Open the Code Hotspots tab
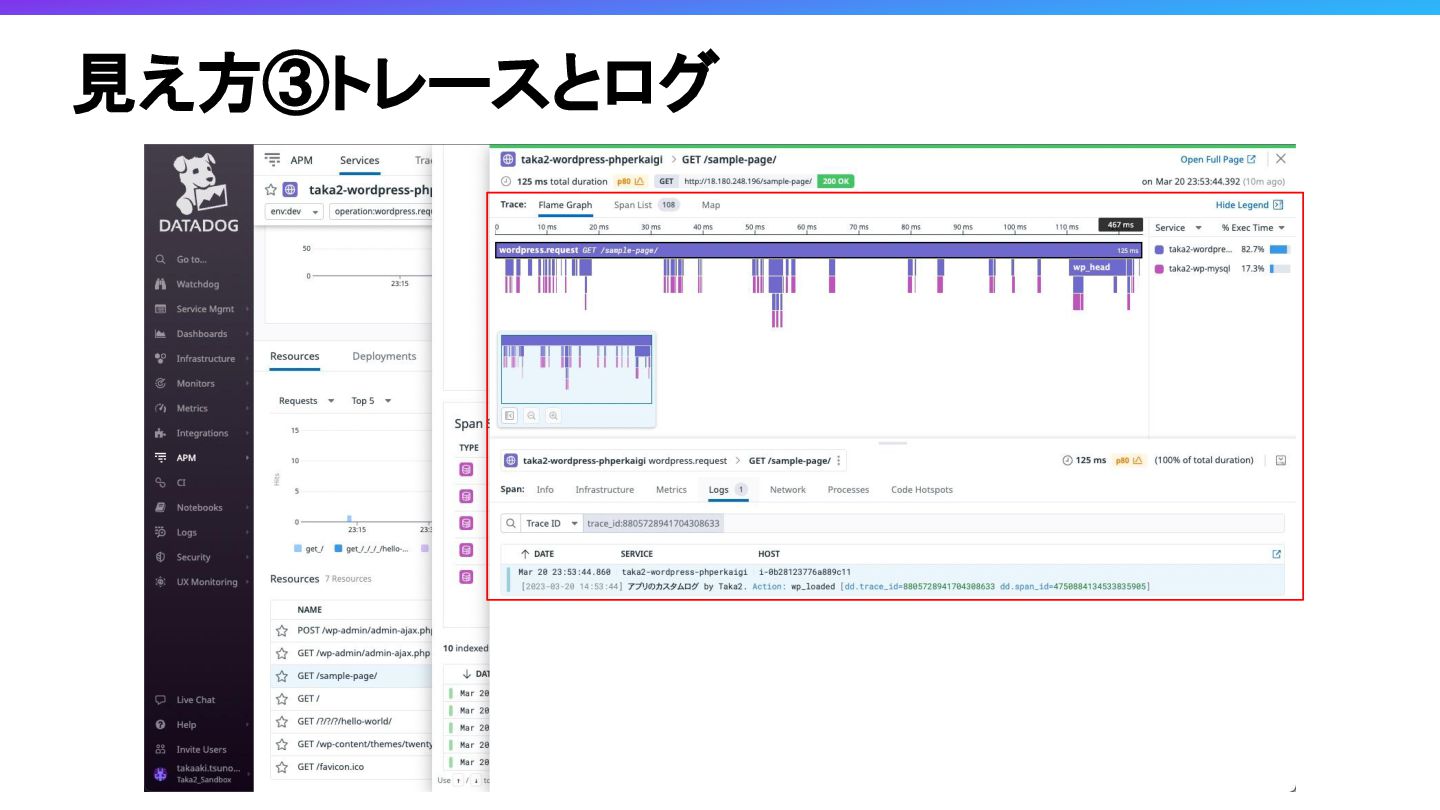Screen dimensions: 1440x810 (921, 490)
